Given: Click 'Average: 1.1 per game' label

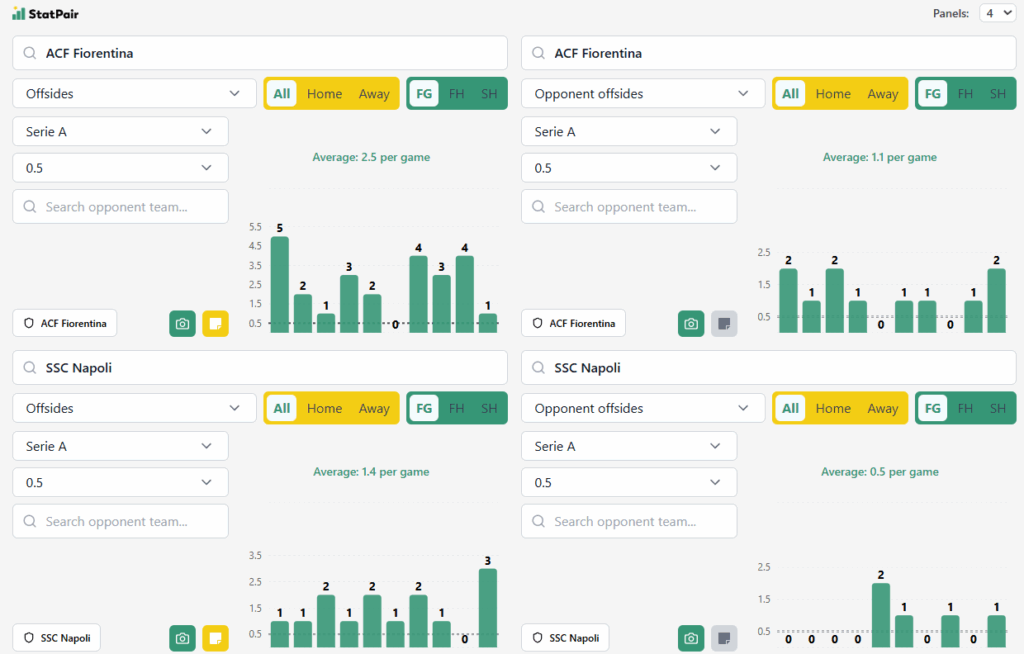Looking at the screenshot, I should 880,157.
